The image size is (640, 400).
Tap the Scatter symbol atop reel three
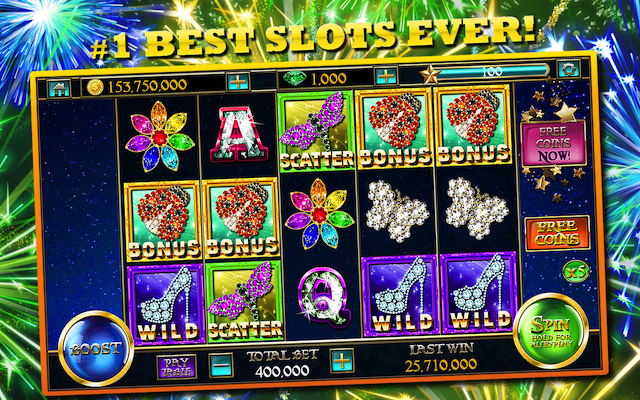pyautogui.click(x=316, y=131)
